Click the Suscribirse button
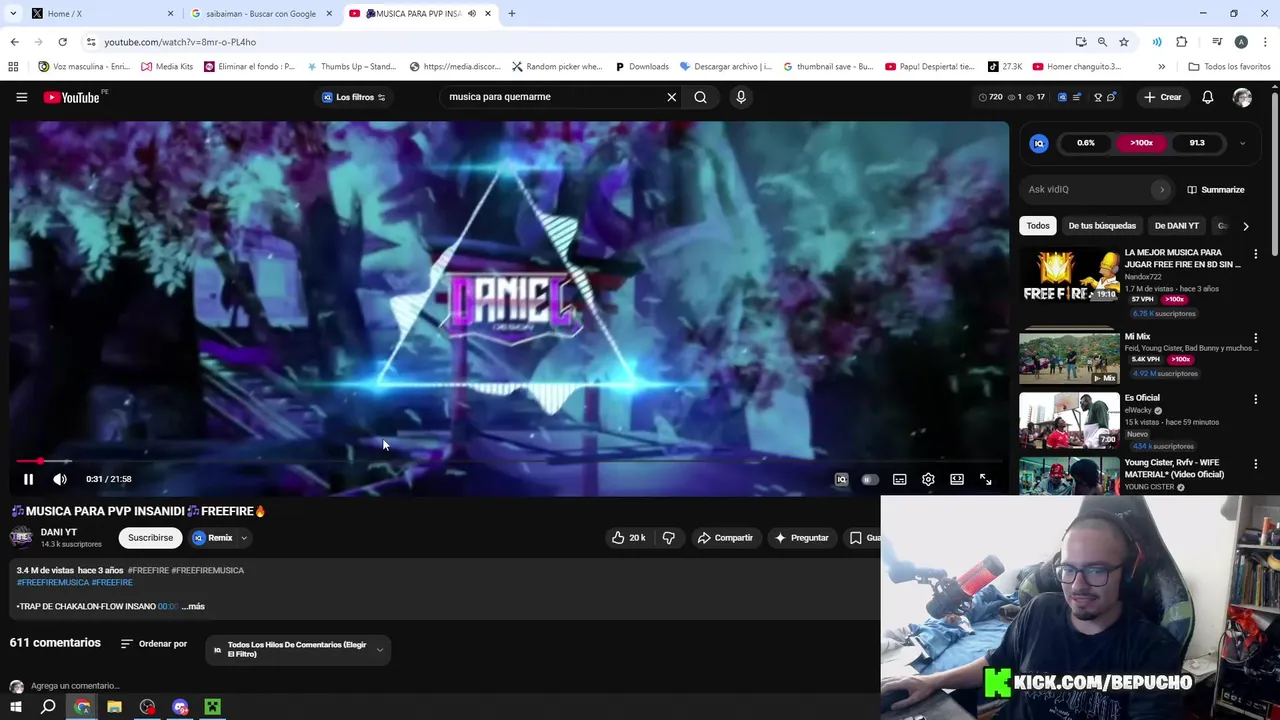This screenshot has height=720, width=1280. [150, 538]
